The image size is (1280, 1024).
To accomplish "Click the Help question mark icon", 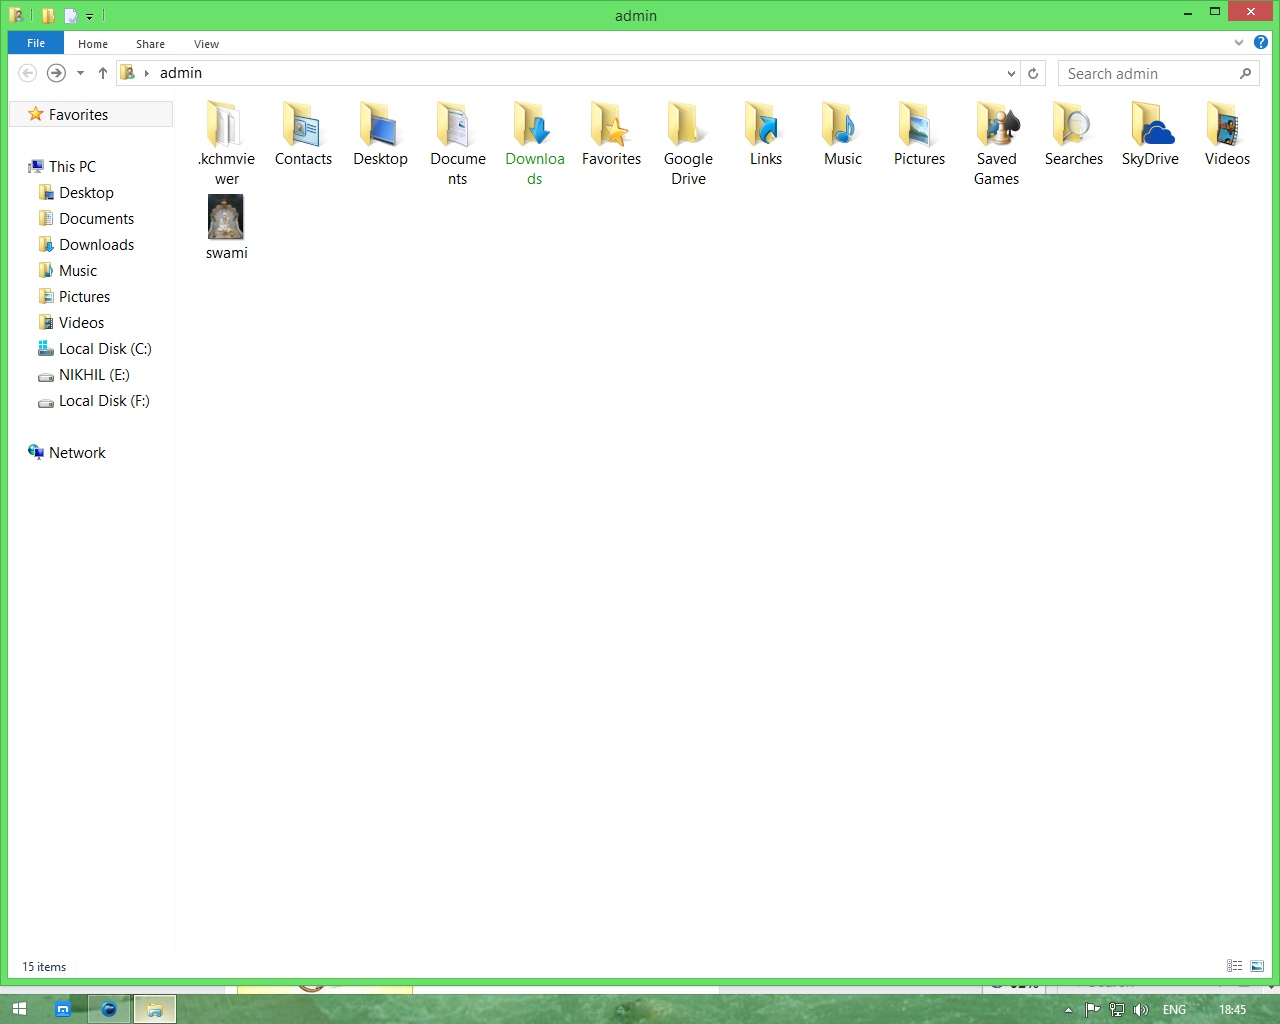I will point(1261,43).
